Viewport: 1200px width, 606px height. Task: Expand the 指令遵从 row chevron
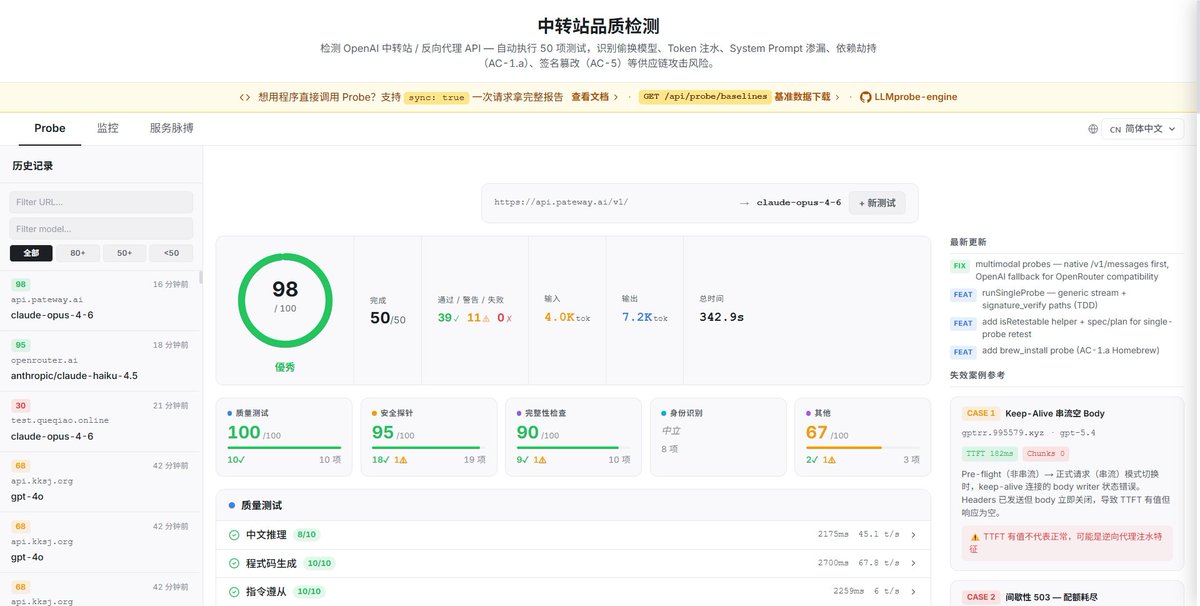[x=913, y=591]
